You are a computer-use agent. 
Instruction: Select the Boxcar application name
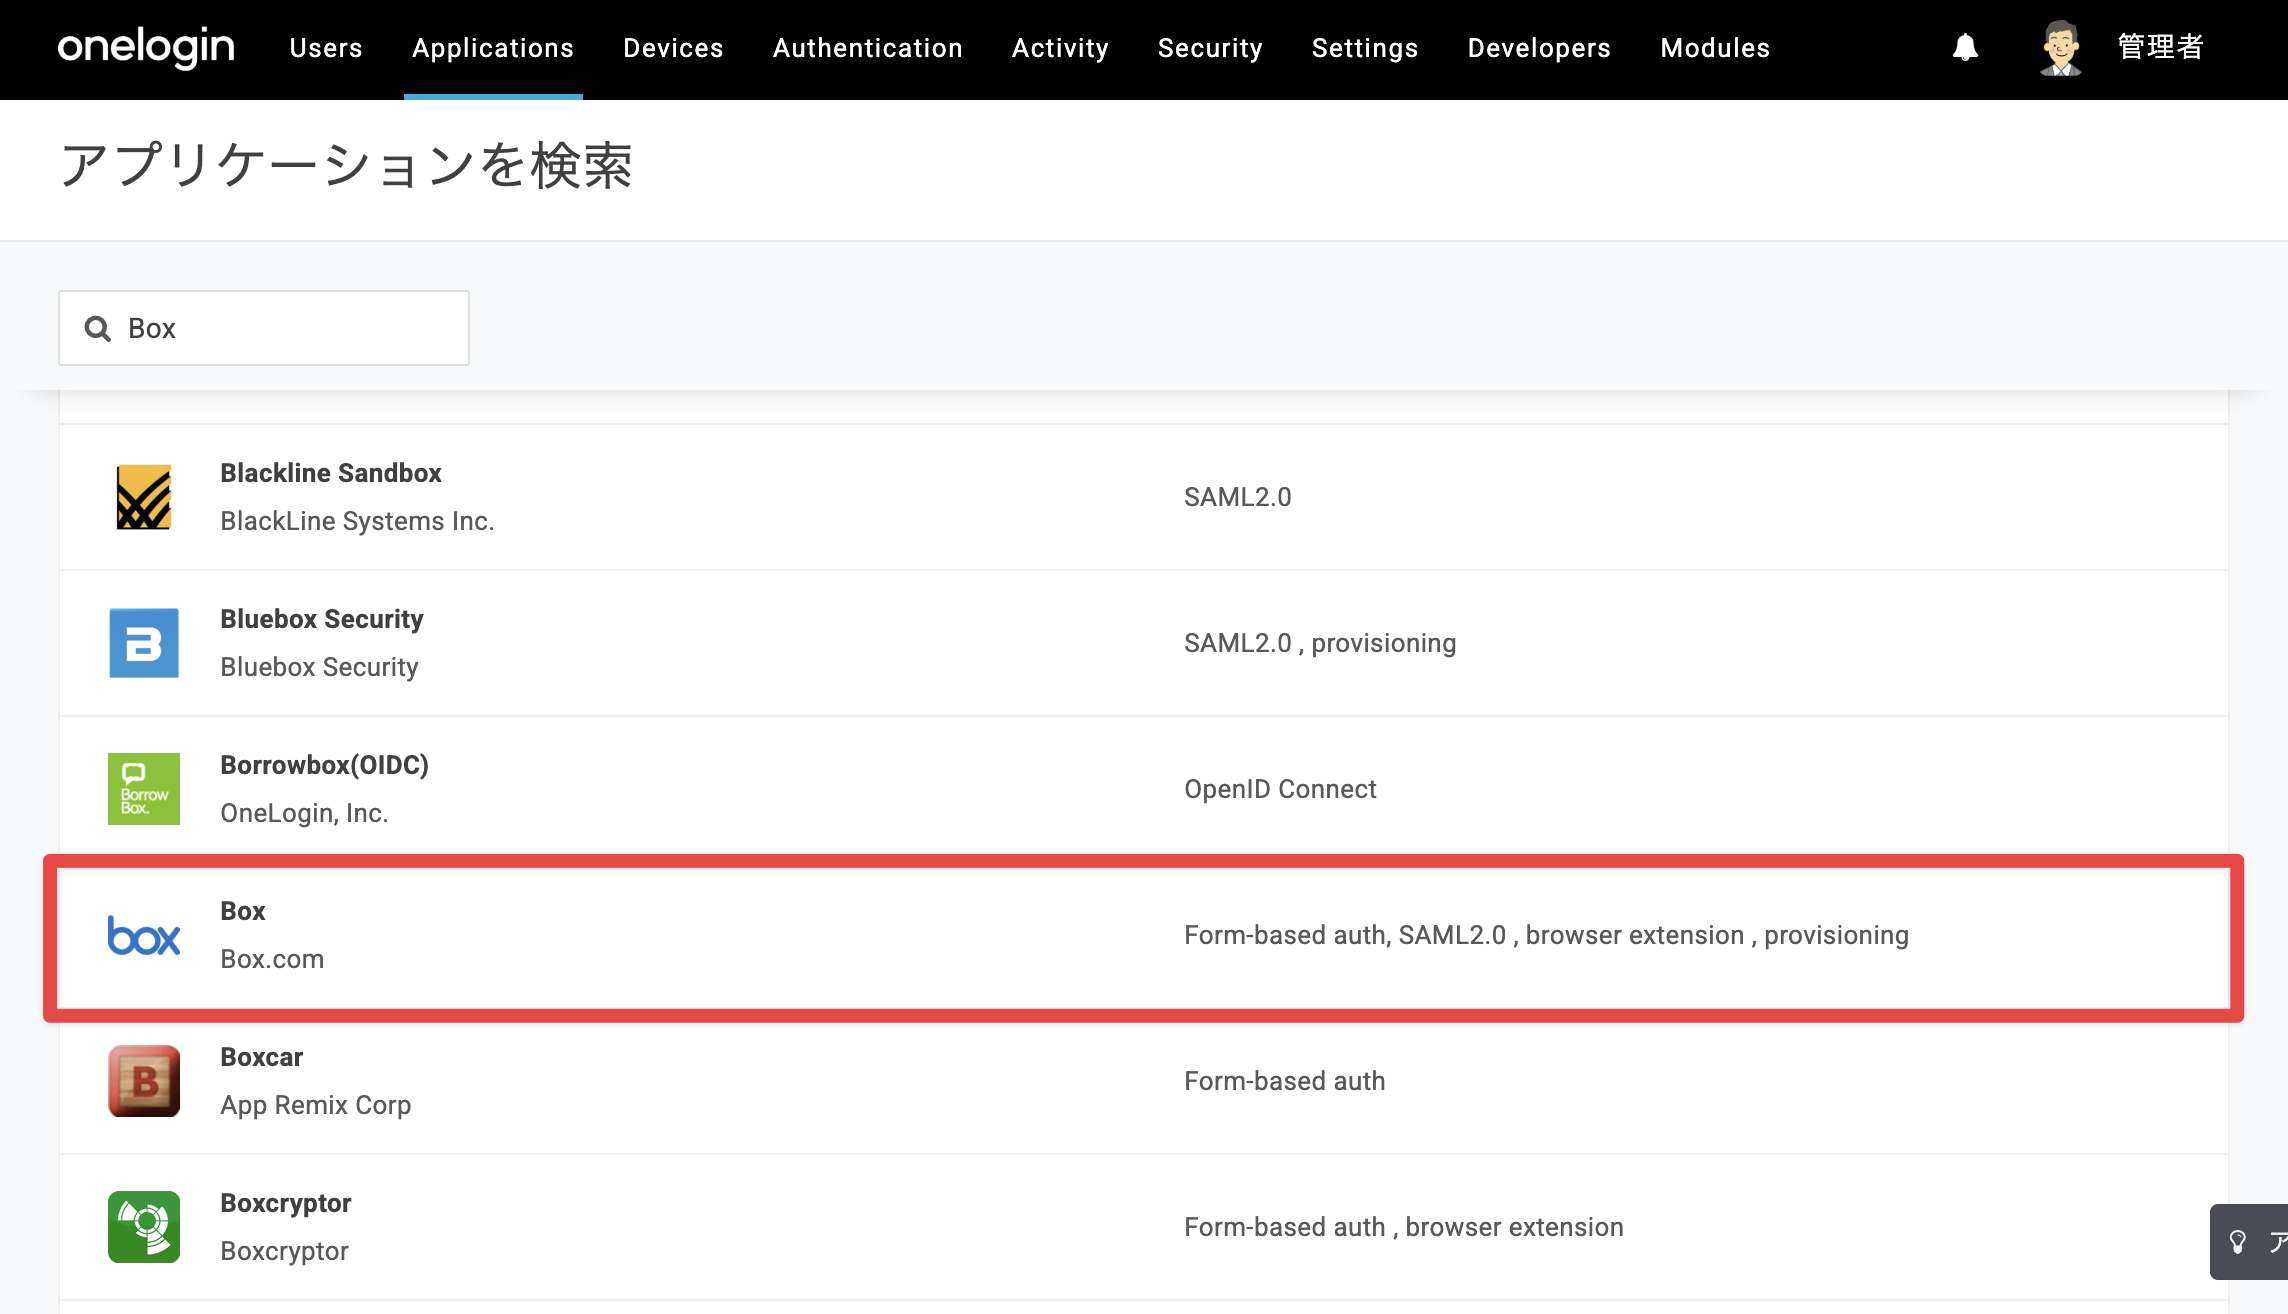click(262, 1057)
